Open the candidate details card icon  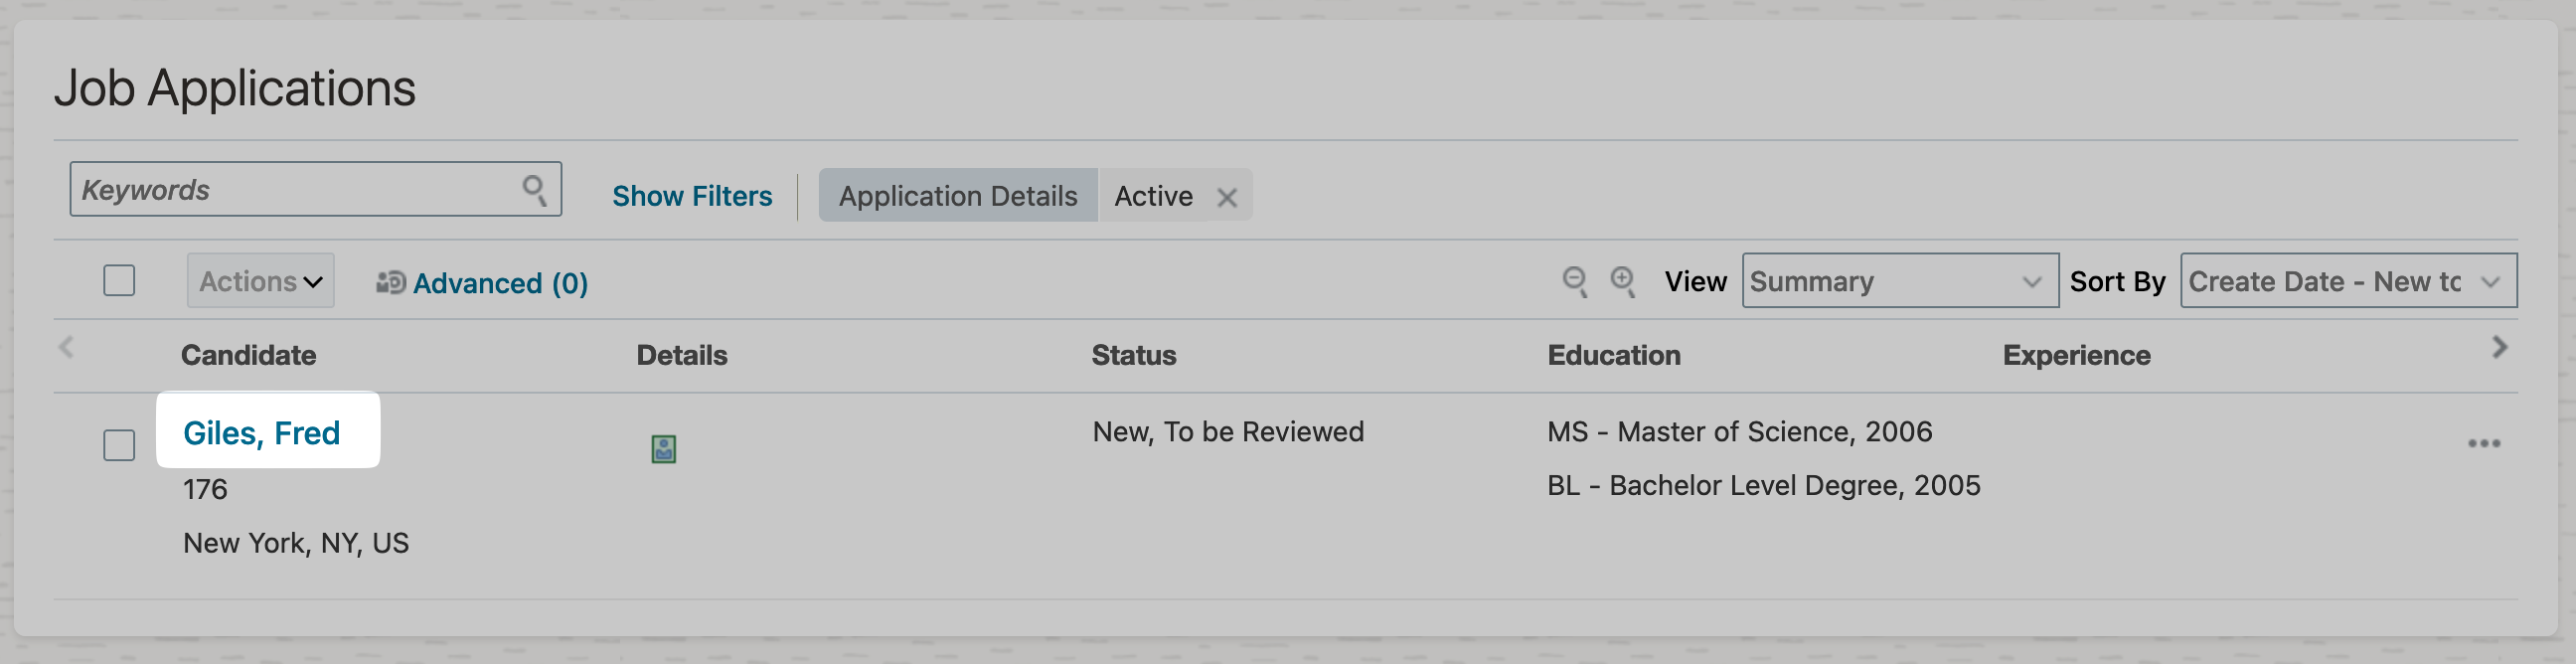664,449
